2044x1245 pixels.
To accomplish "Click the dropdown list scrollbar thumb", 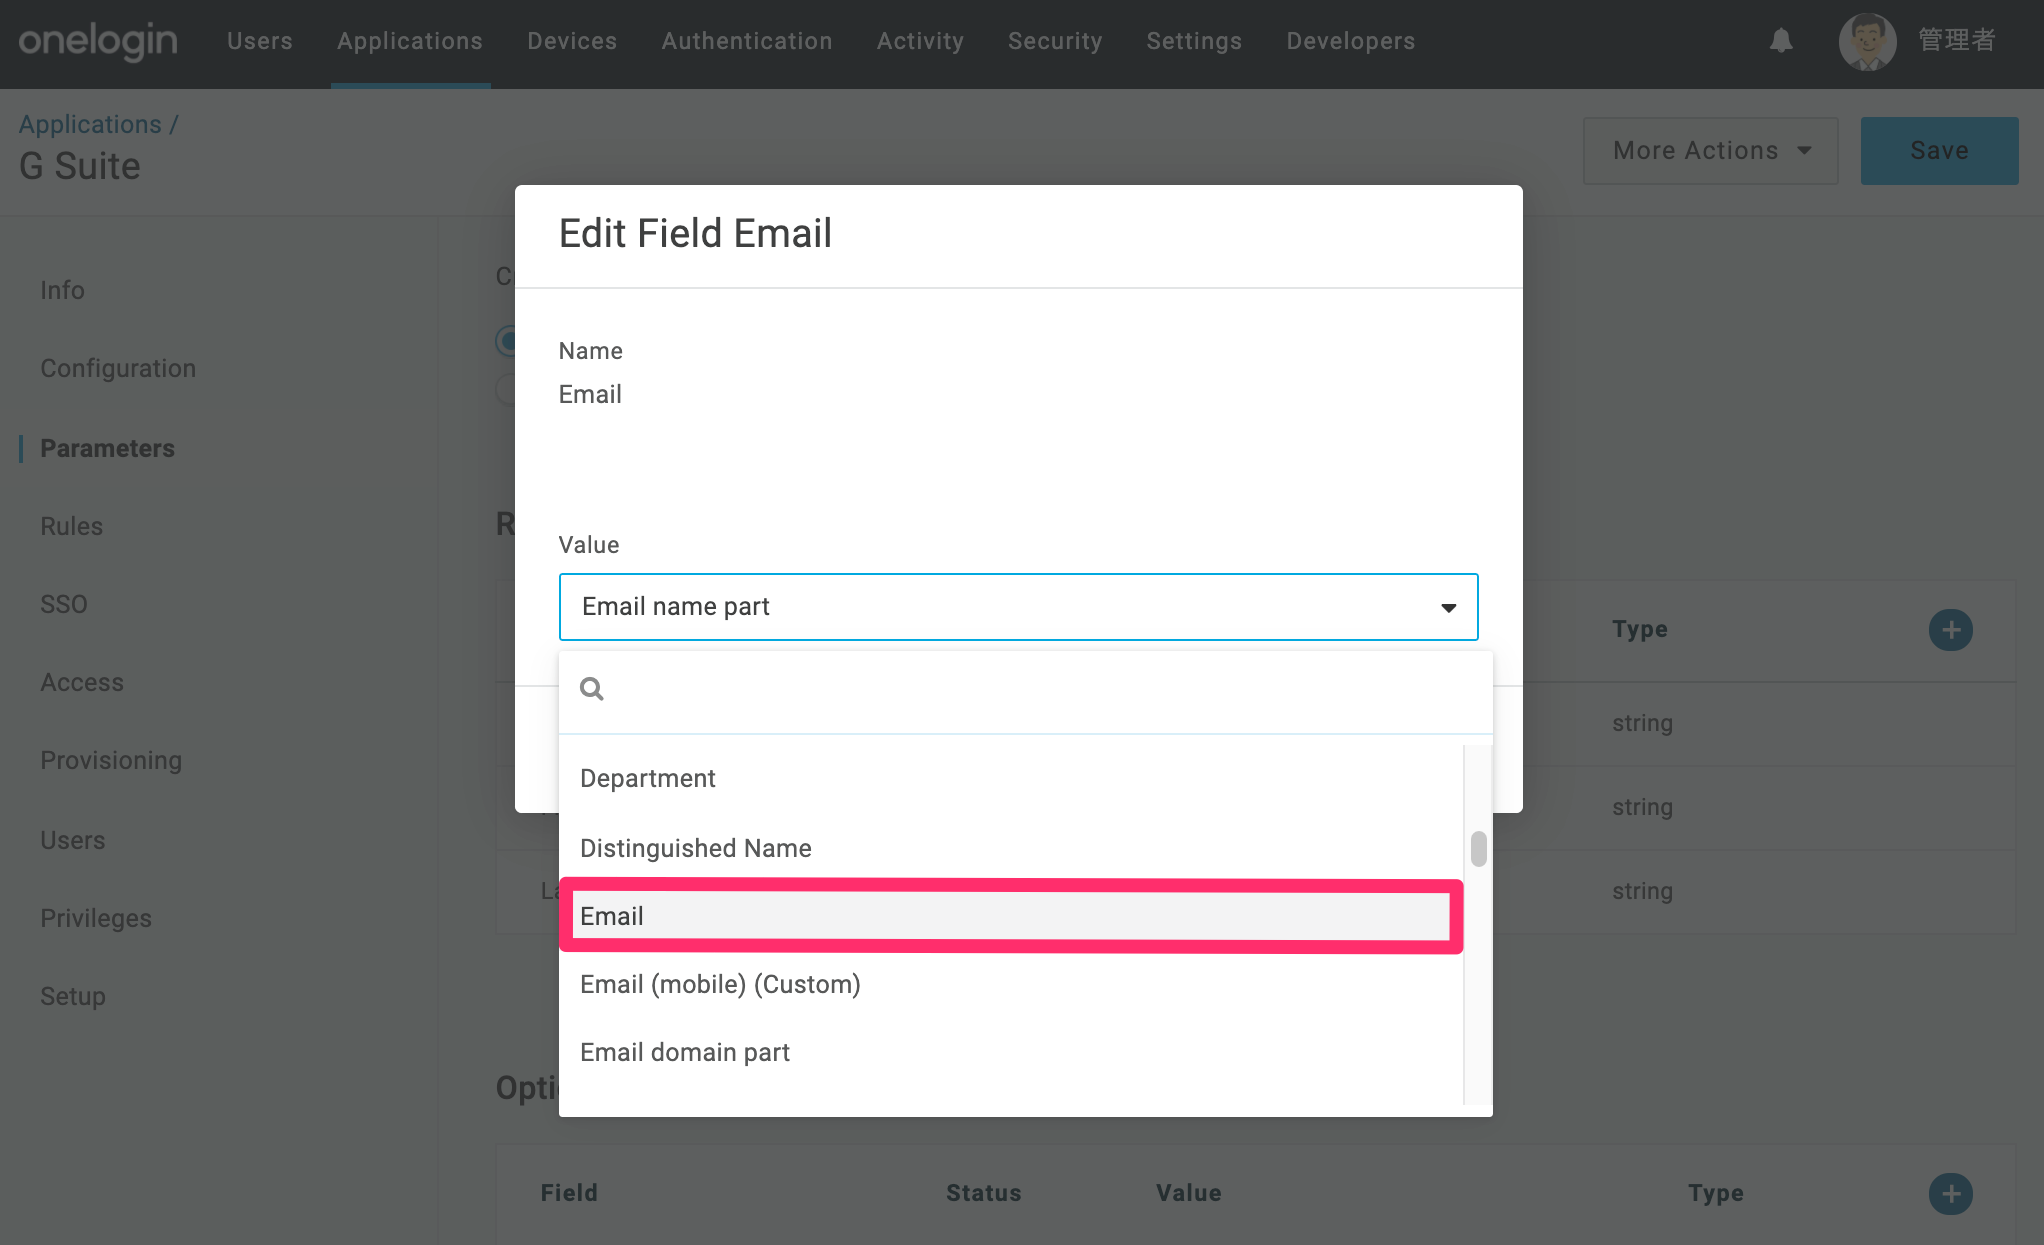I will [x=1478, y=849].
